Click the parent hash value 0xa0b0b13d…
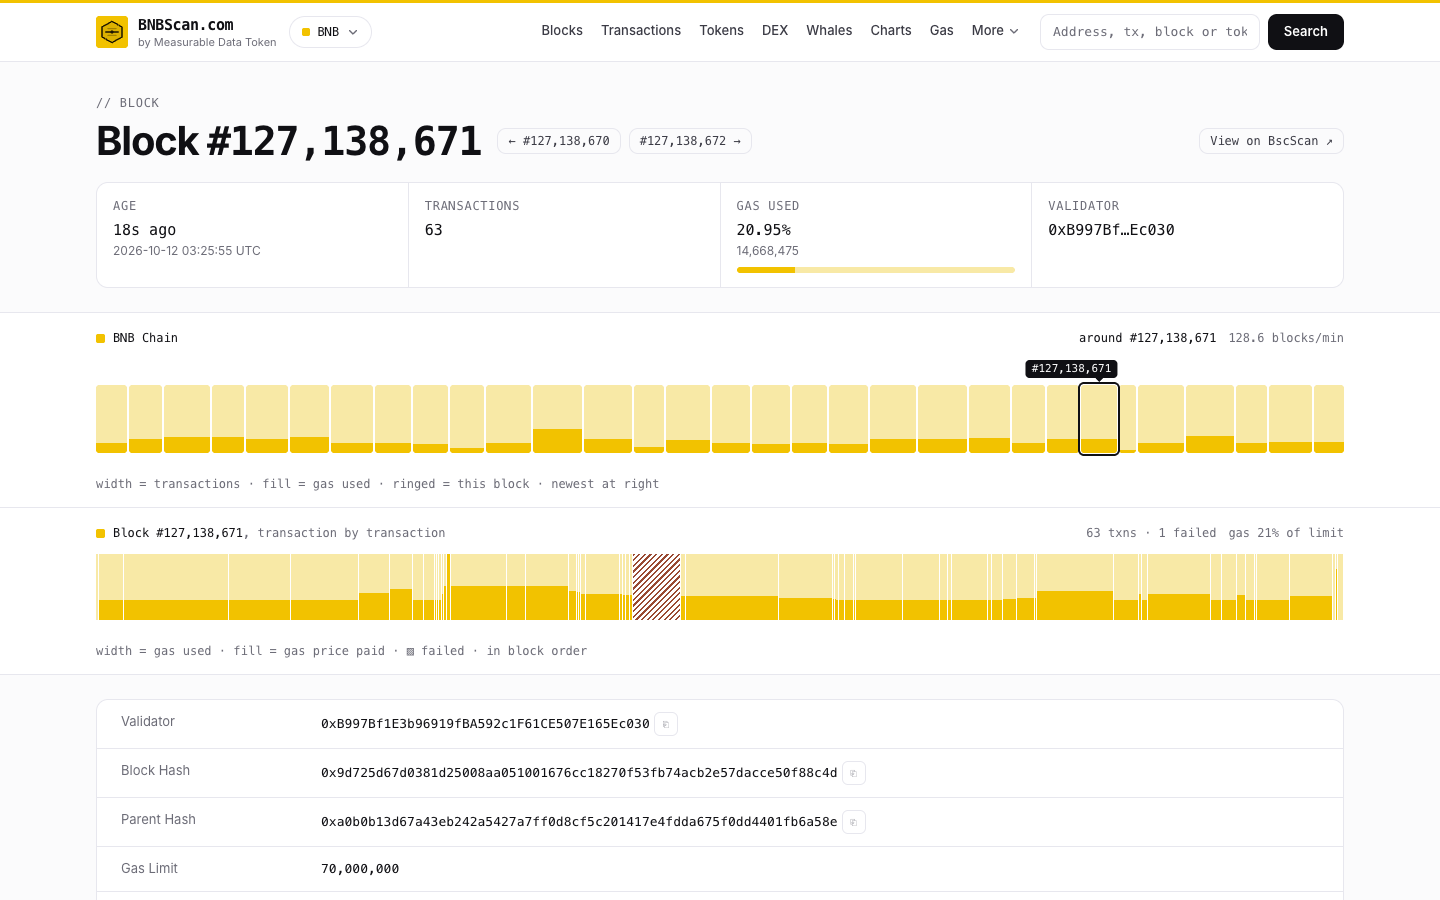This screenshot has width=1440, height=900. [579, 822]
